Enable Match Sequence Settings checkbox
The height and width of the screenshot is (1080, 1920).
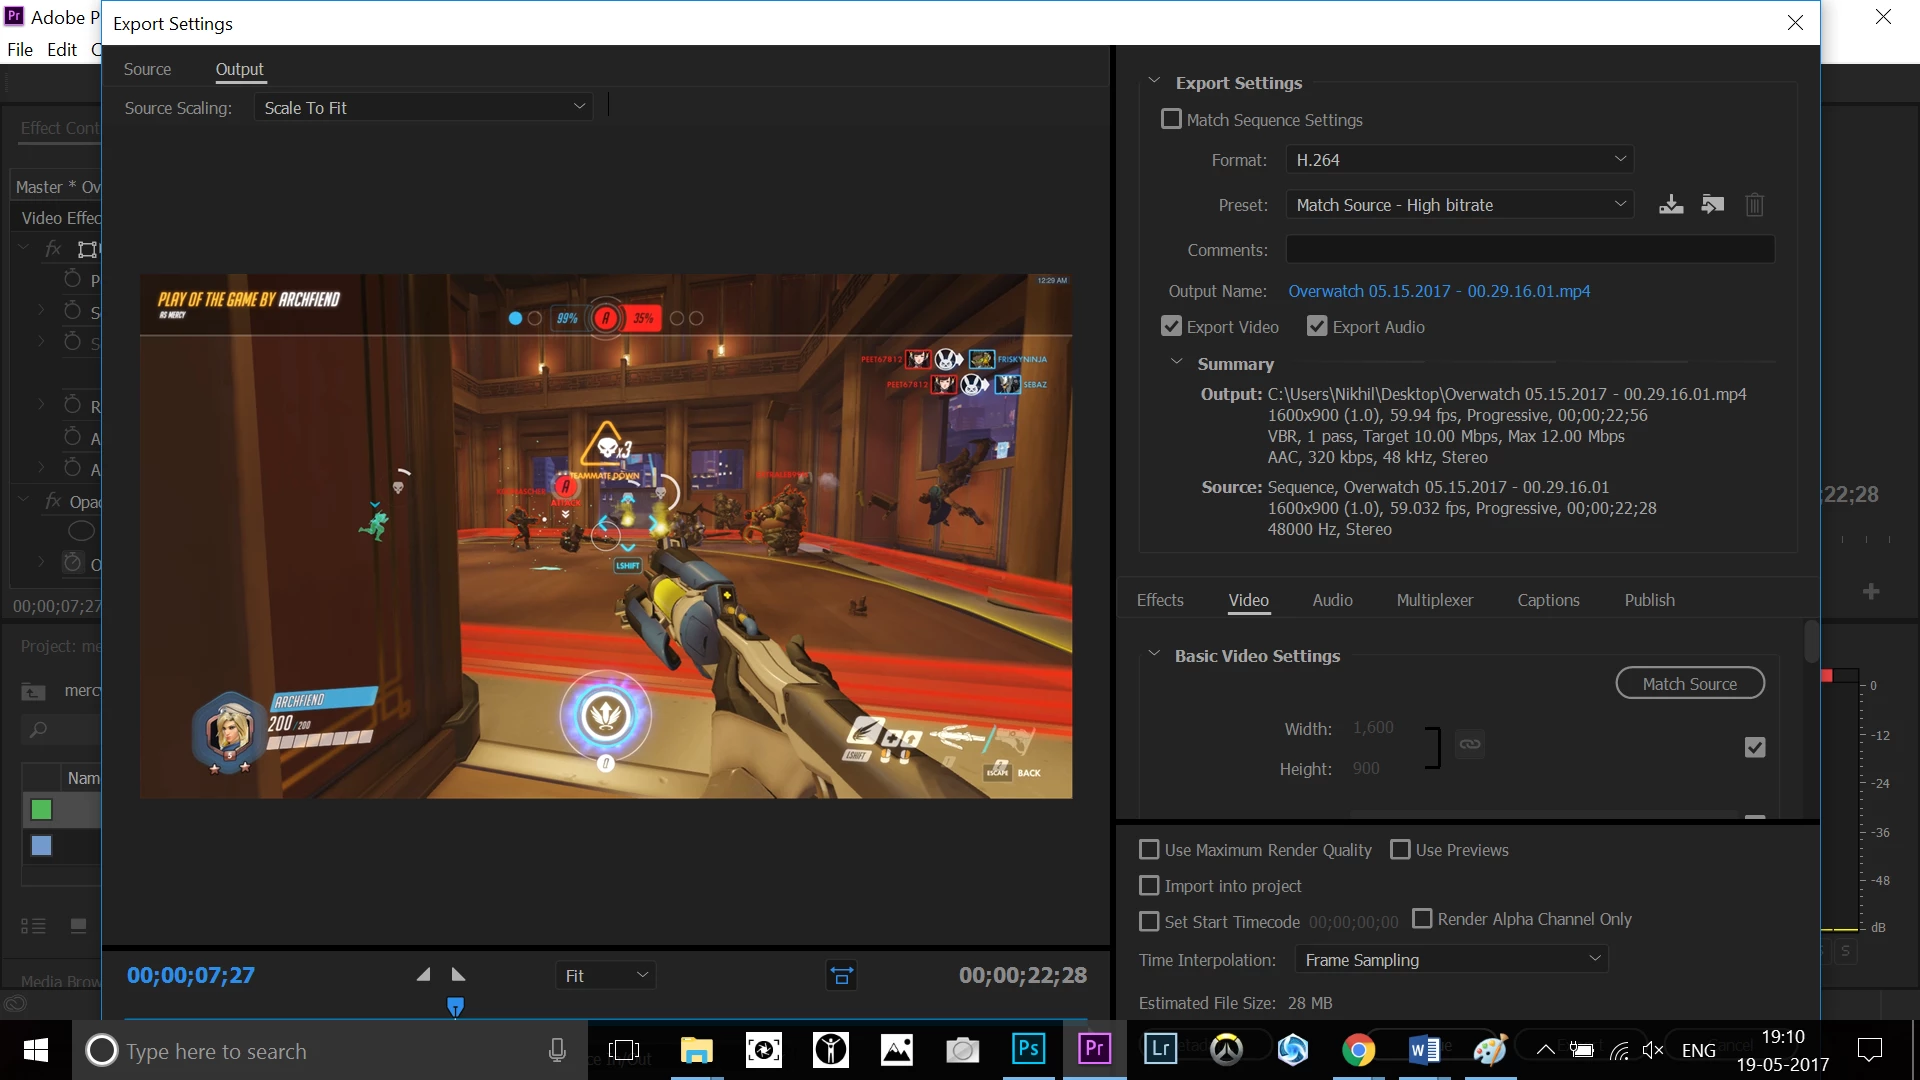[x=1171, y=120]
